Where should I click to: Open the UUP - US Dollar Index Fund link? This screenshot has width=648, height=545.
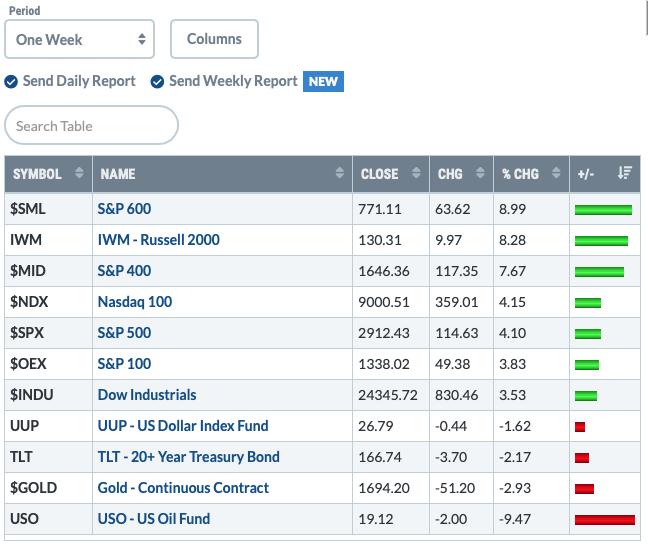(x=183, y=426)
